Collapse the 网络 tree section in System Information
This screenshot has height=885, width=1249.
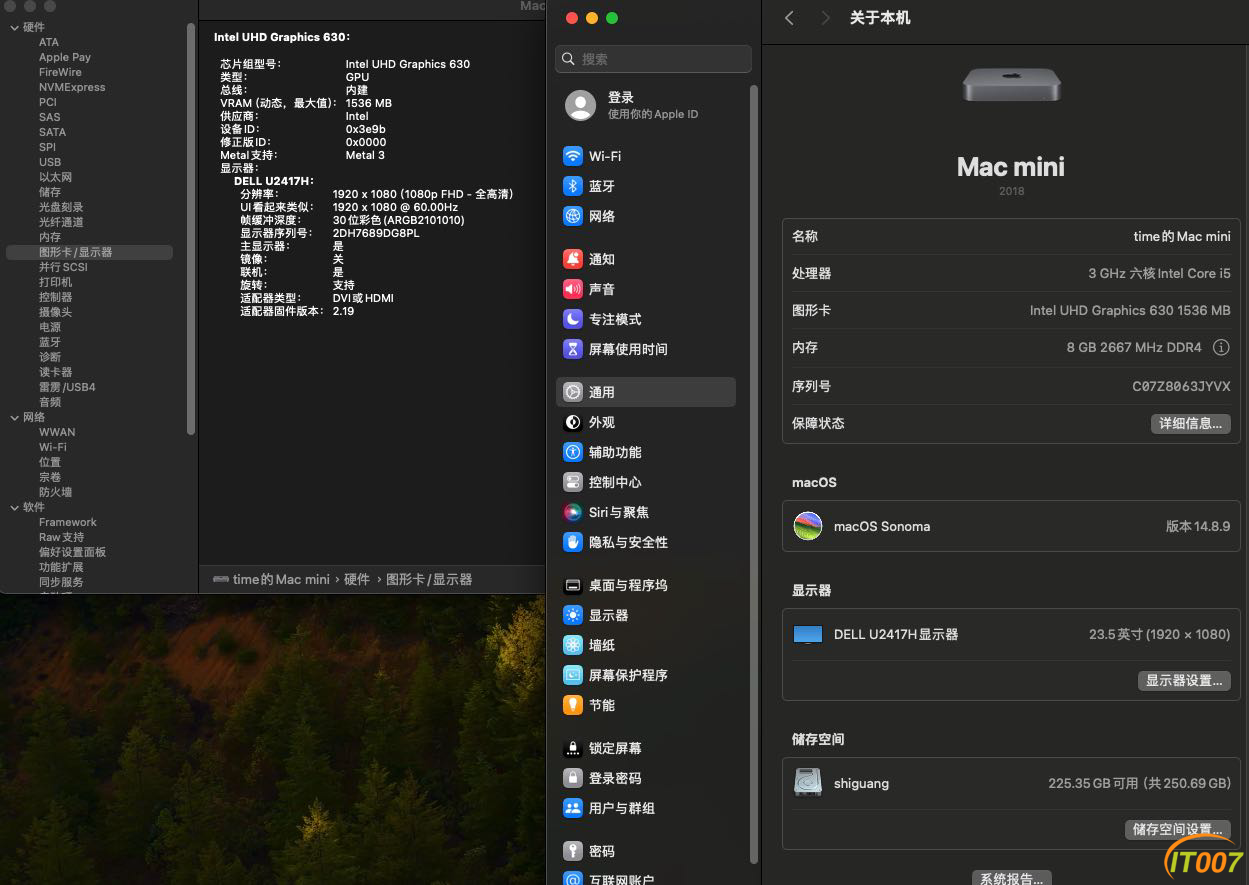pyautogui.click(x=14, y=417)
